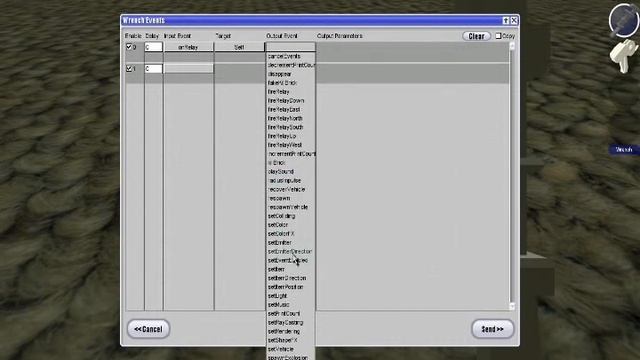Open event 1 input event dropdown
The width and height of the screenshot is (640, 360).
(189, 69)
